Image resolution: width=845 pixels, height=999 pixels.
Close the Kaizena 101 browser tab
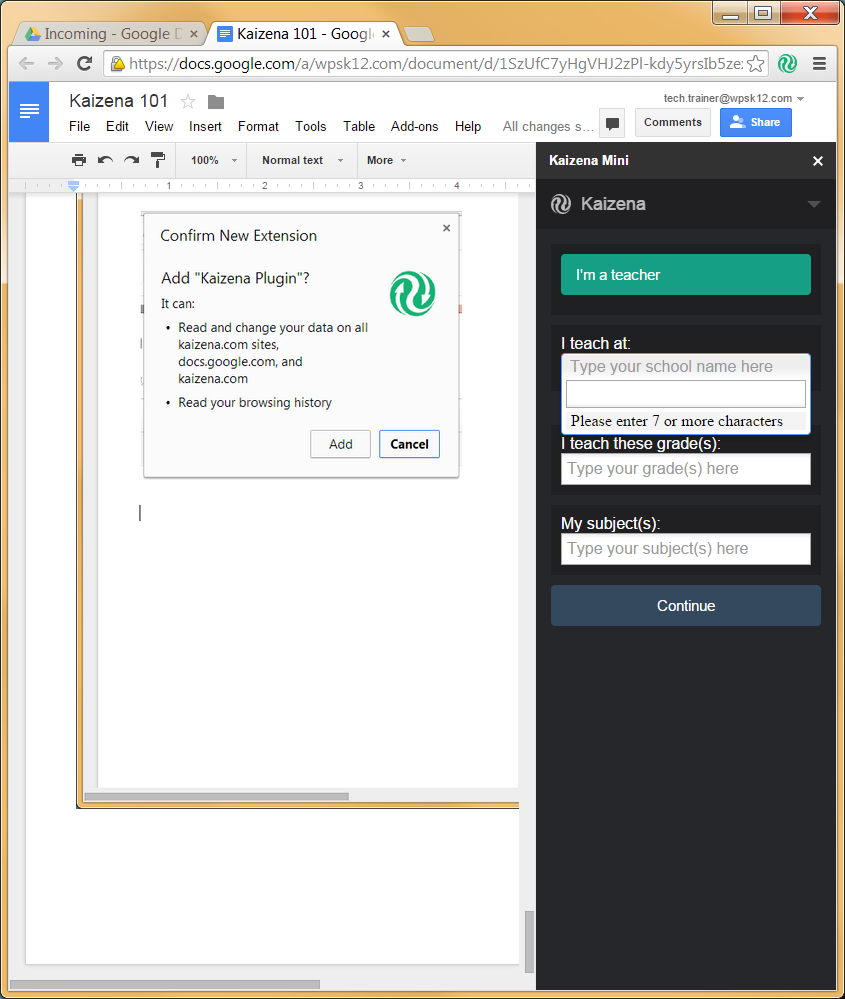[x=386, y=34]
